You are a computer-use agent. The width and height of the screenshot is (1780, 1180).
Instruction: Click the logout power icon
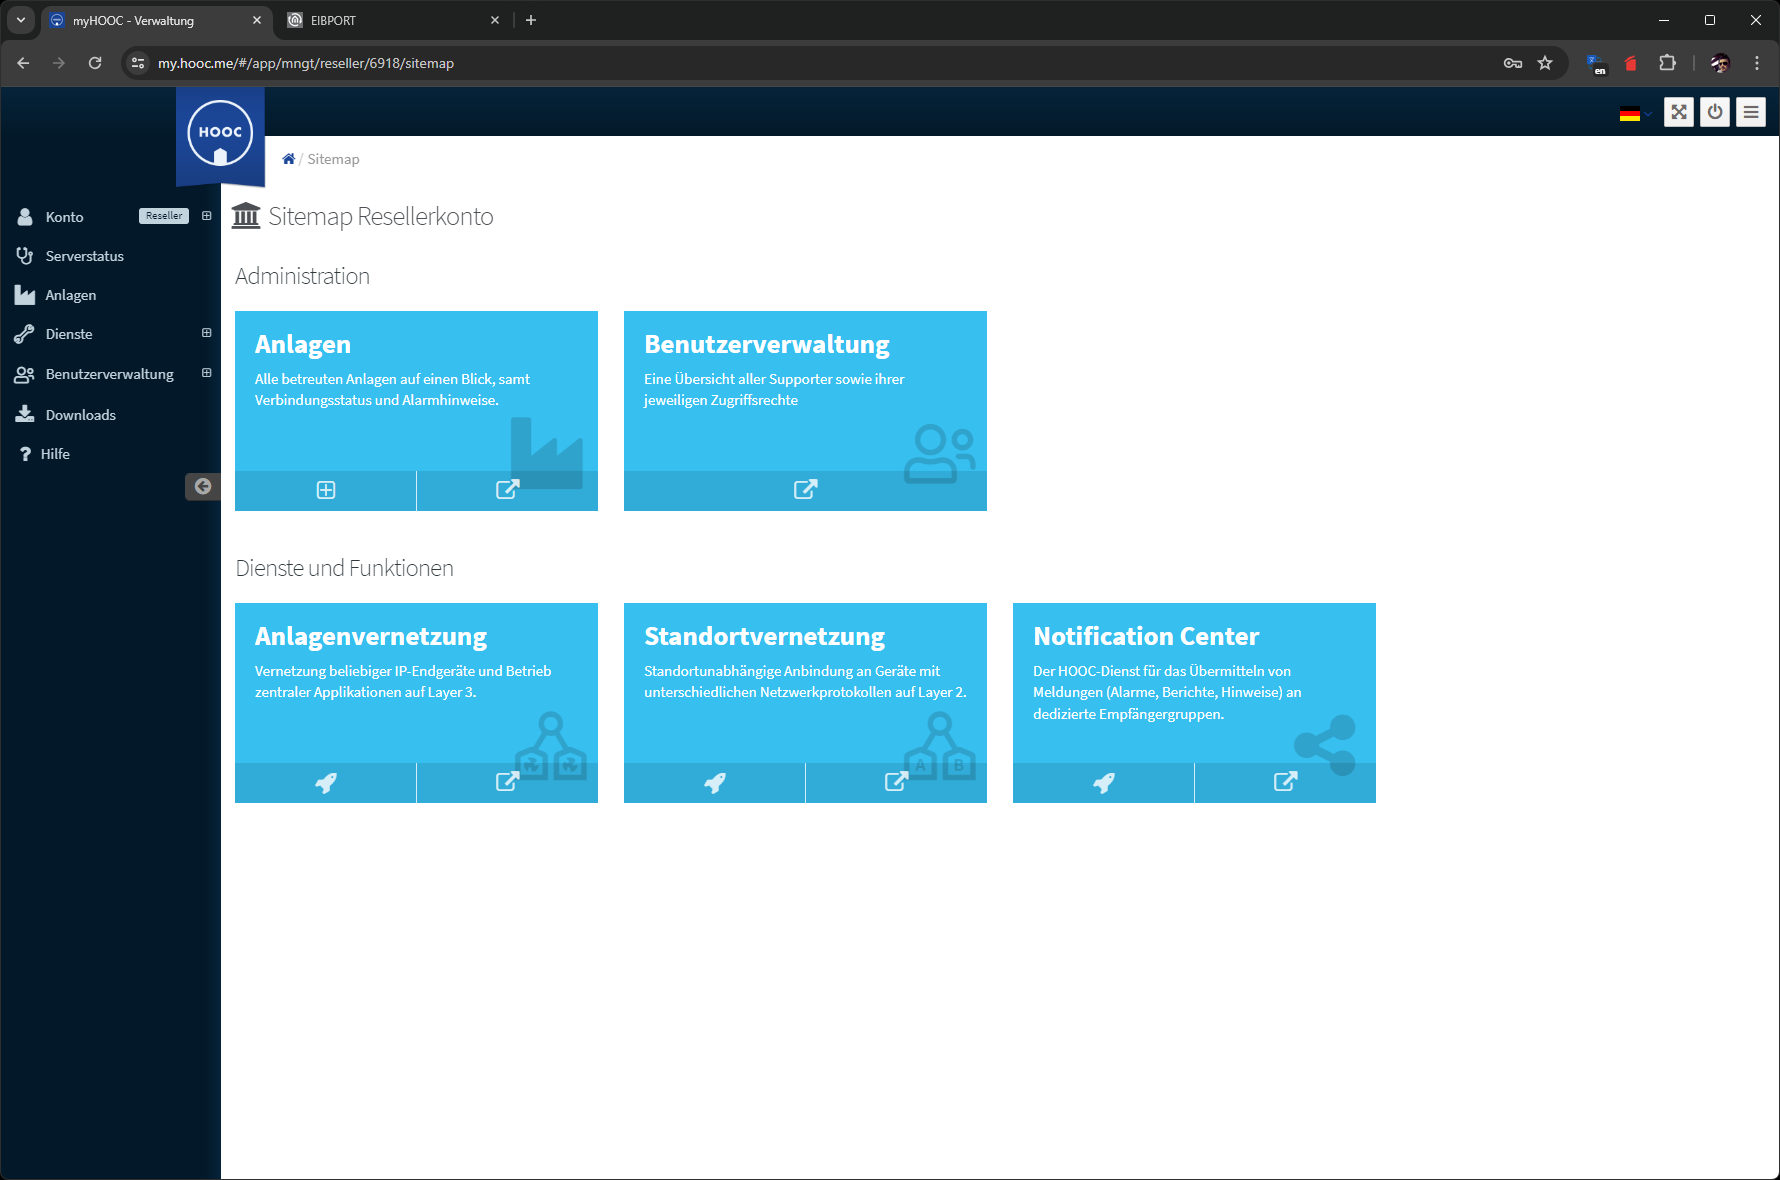point(1715,112)
